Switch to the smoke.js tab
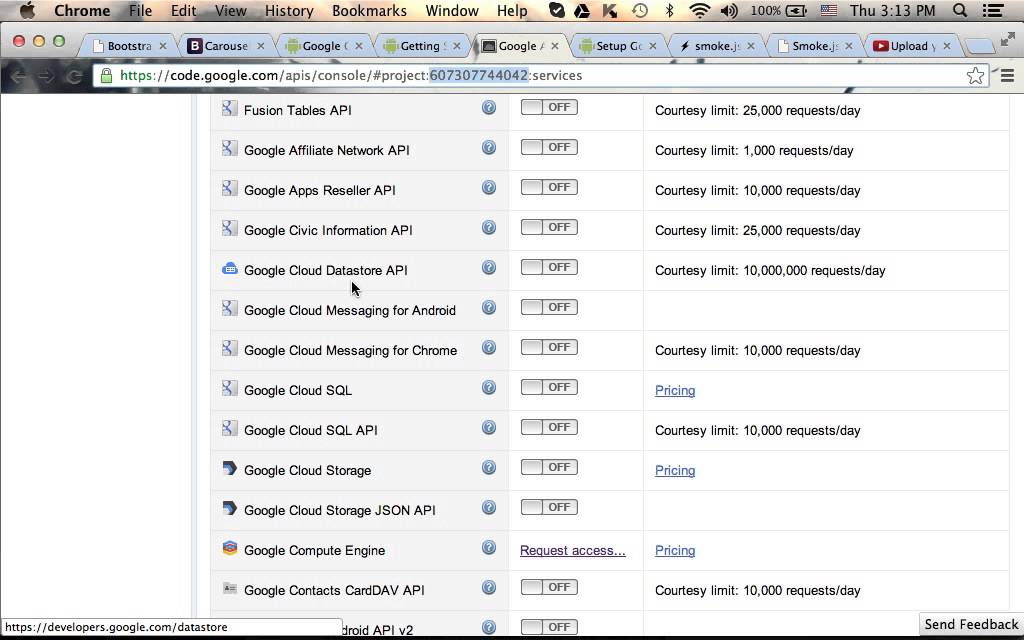Image resolution: width=1024 pixels, height=640 pixels. [x=716, y=46]
